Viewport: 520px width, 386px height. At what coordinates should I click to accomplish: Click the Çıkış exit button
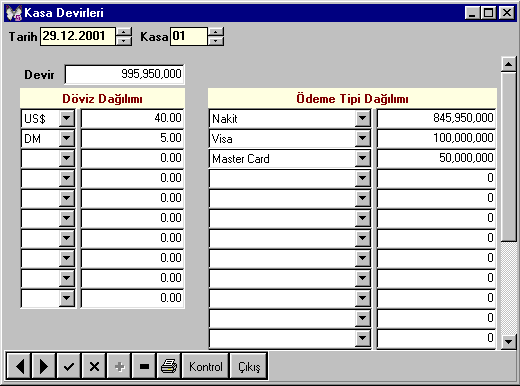tap(249, 367)
